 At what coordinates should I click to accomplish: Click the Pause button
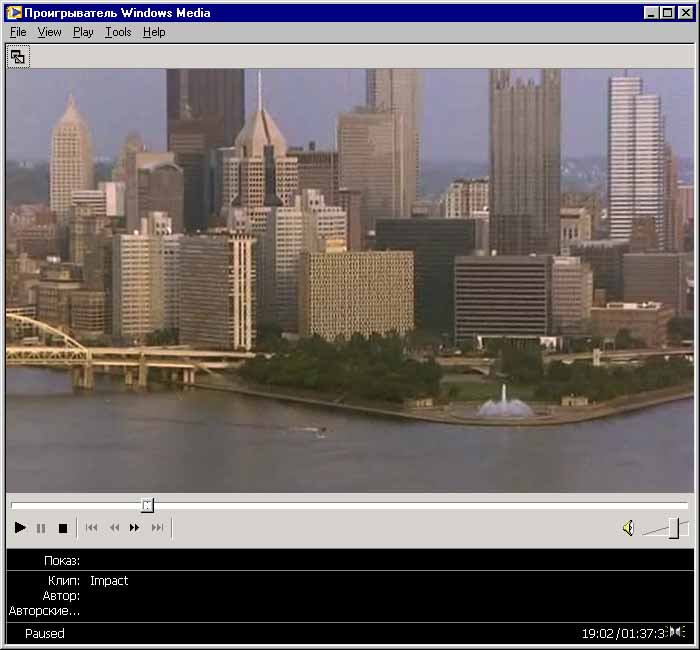[x=41, y=528]
